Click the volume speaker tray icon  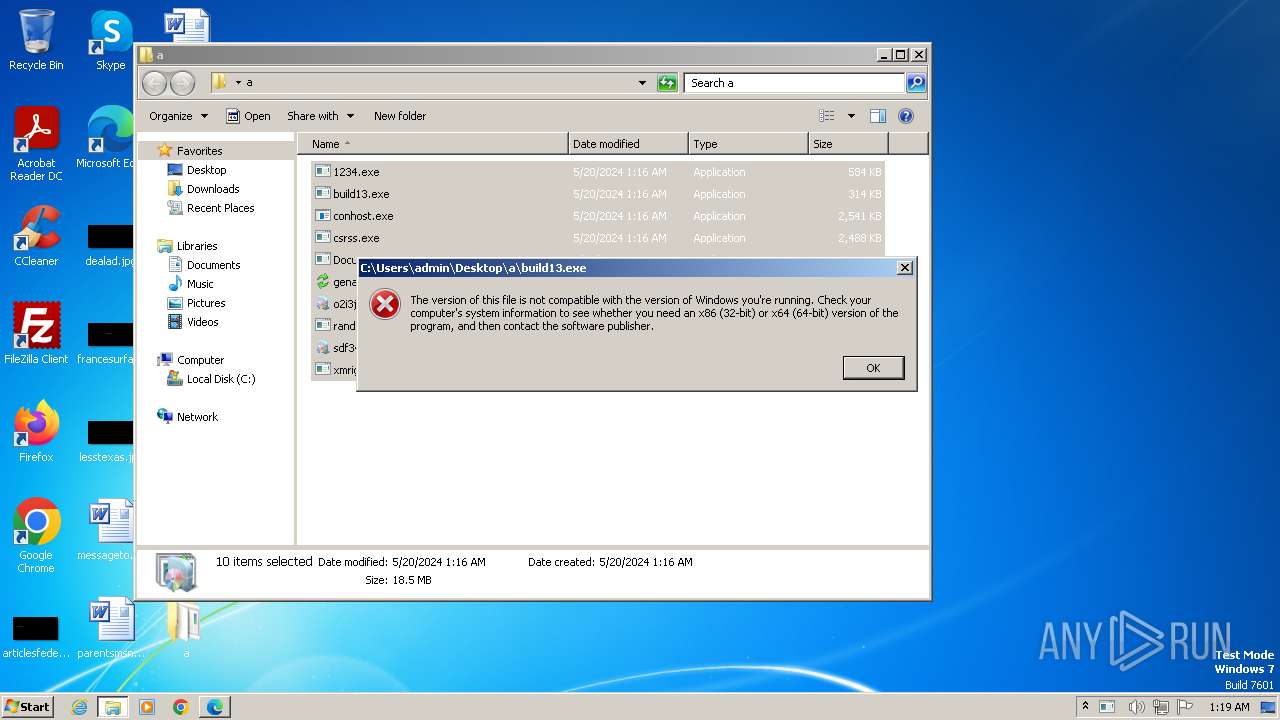pyautogui.click(x=1137, y=707)
